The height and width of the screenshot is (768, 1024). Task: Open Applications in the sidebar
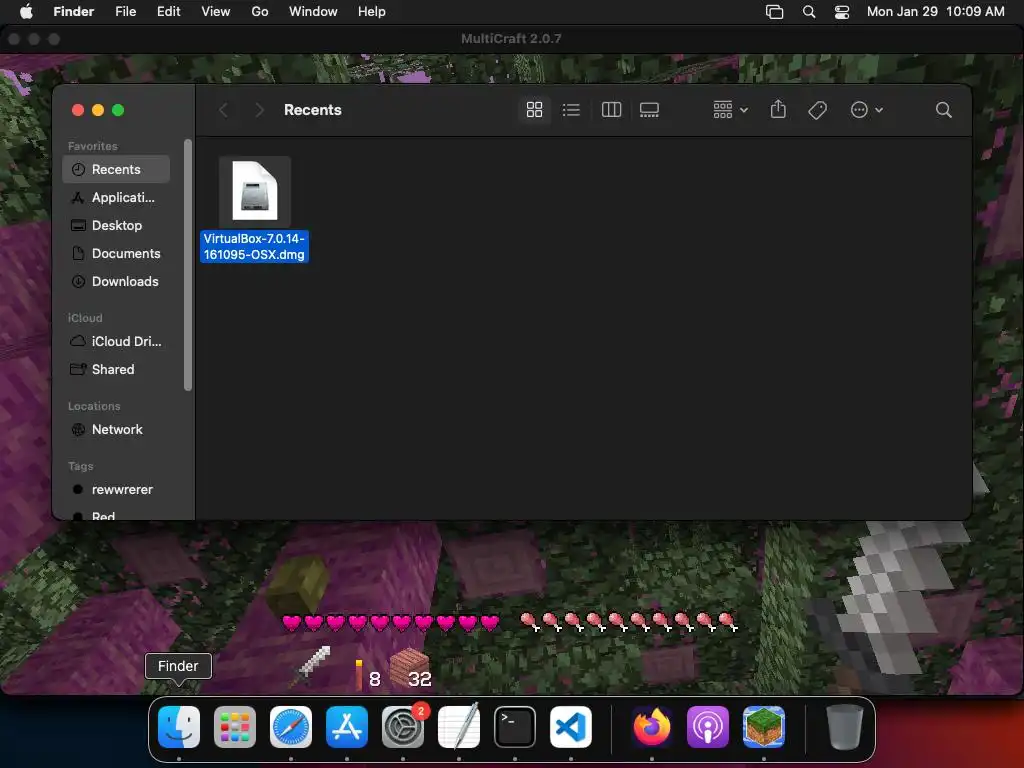click(116, 197)
